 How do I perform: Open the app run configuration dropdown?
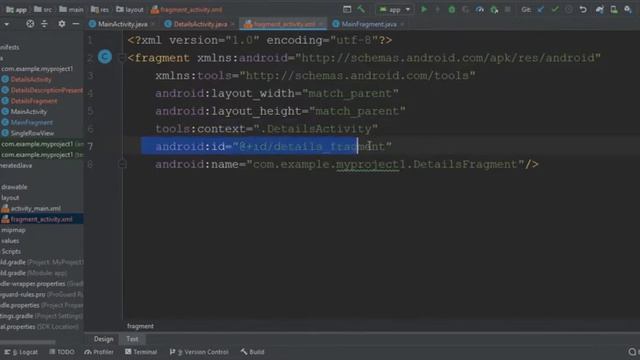pos(394,9)
